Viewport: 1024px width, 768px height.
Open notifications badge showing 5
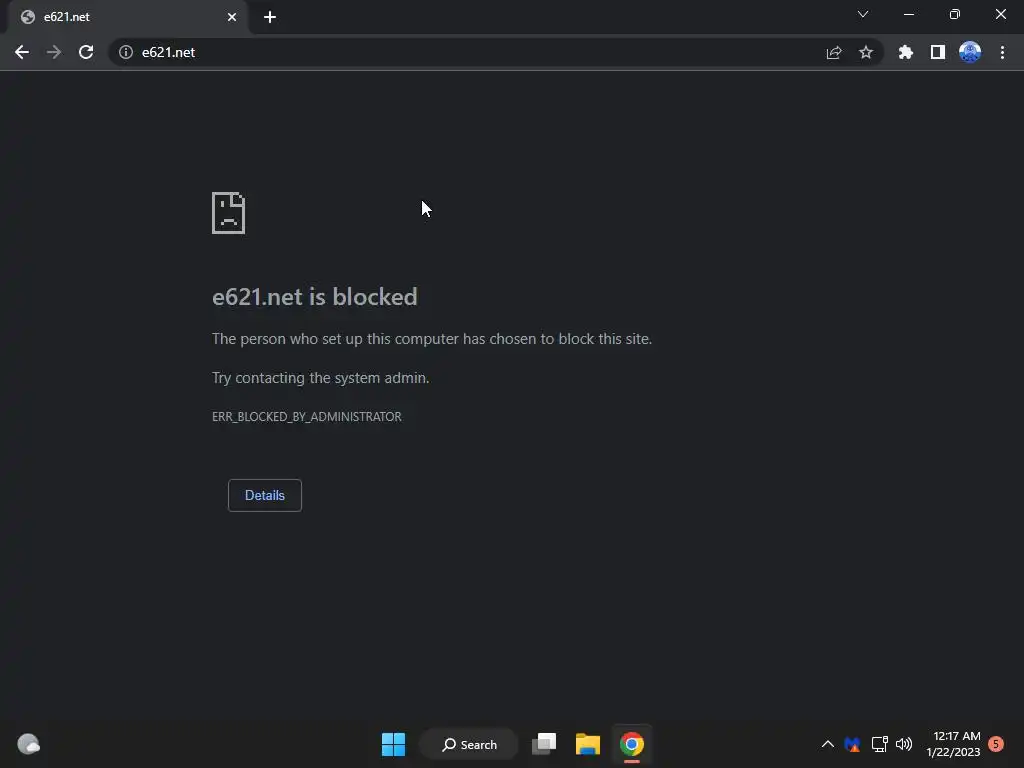point(996,744)
